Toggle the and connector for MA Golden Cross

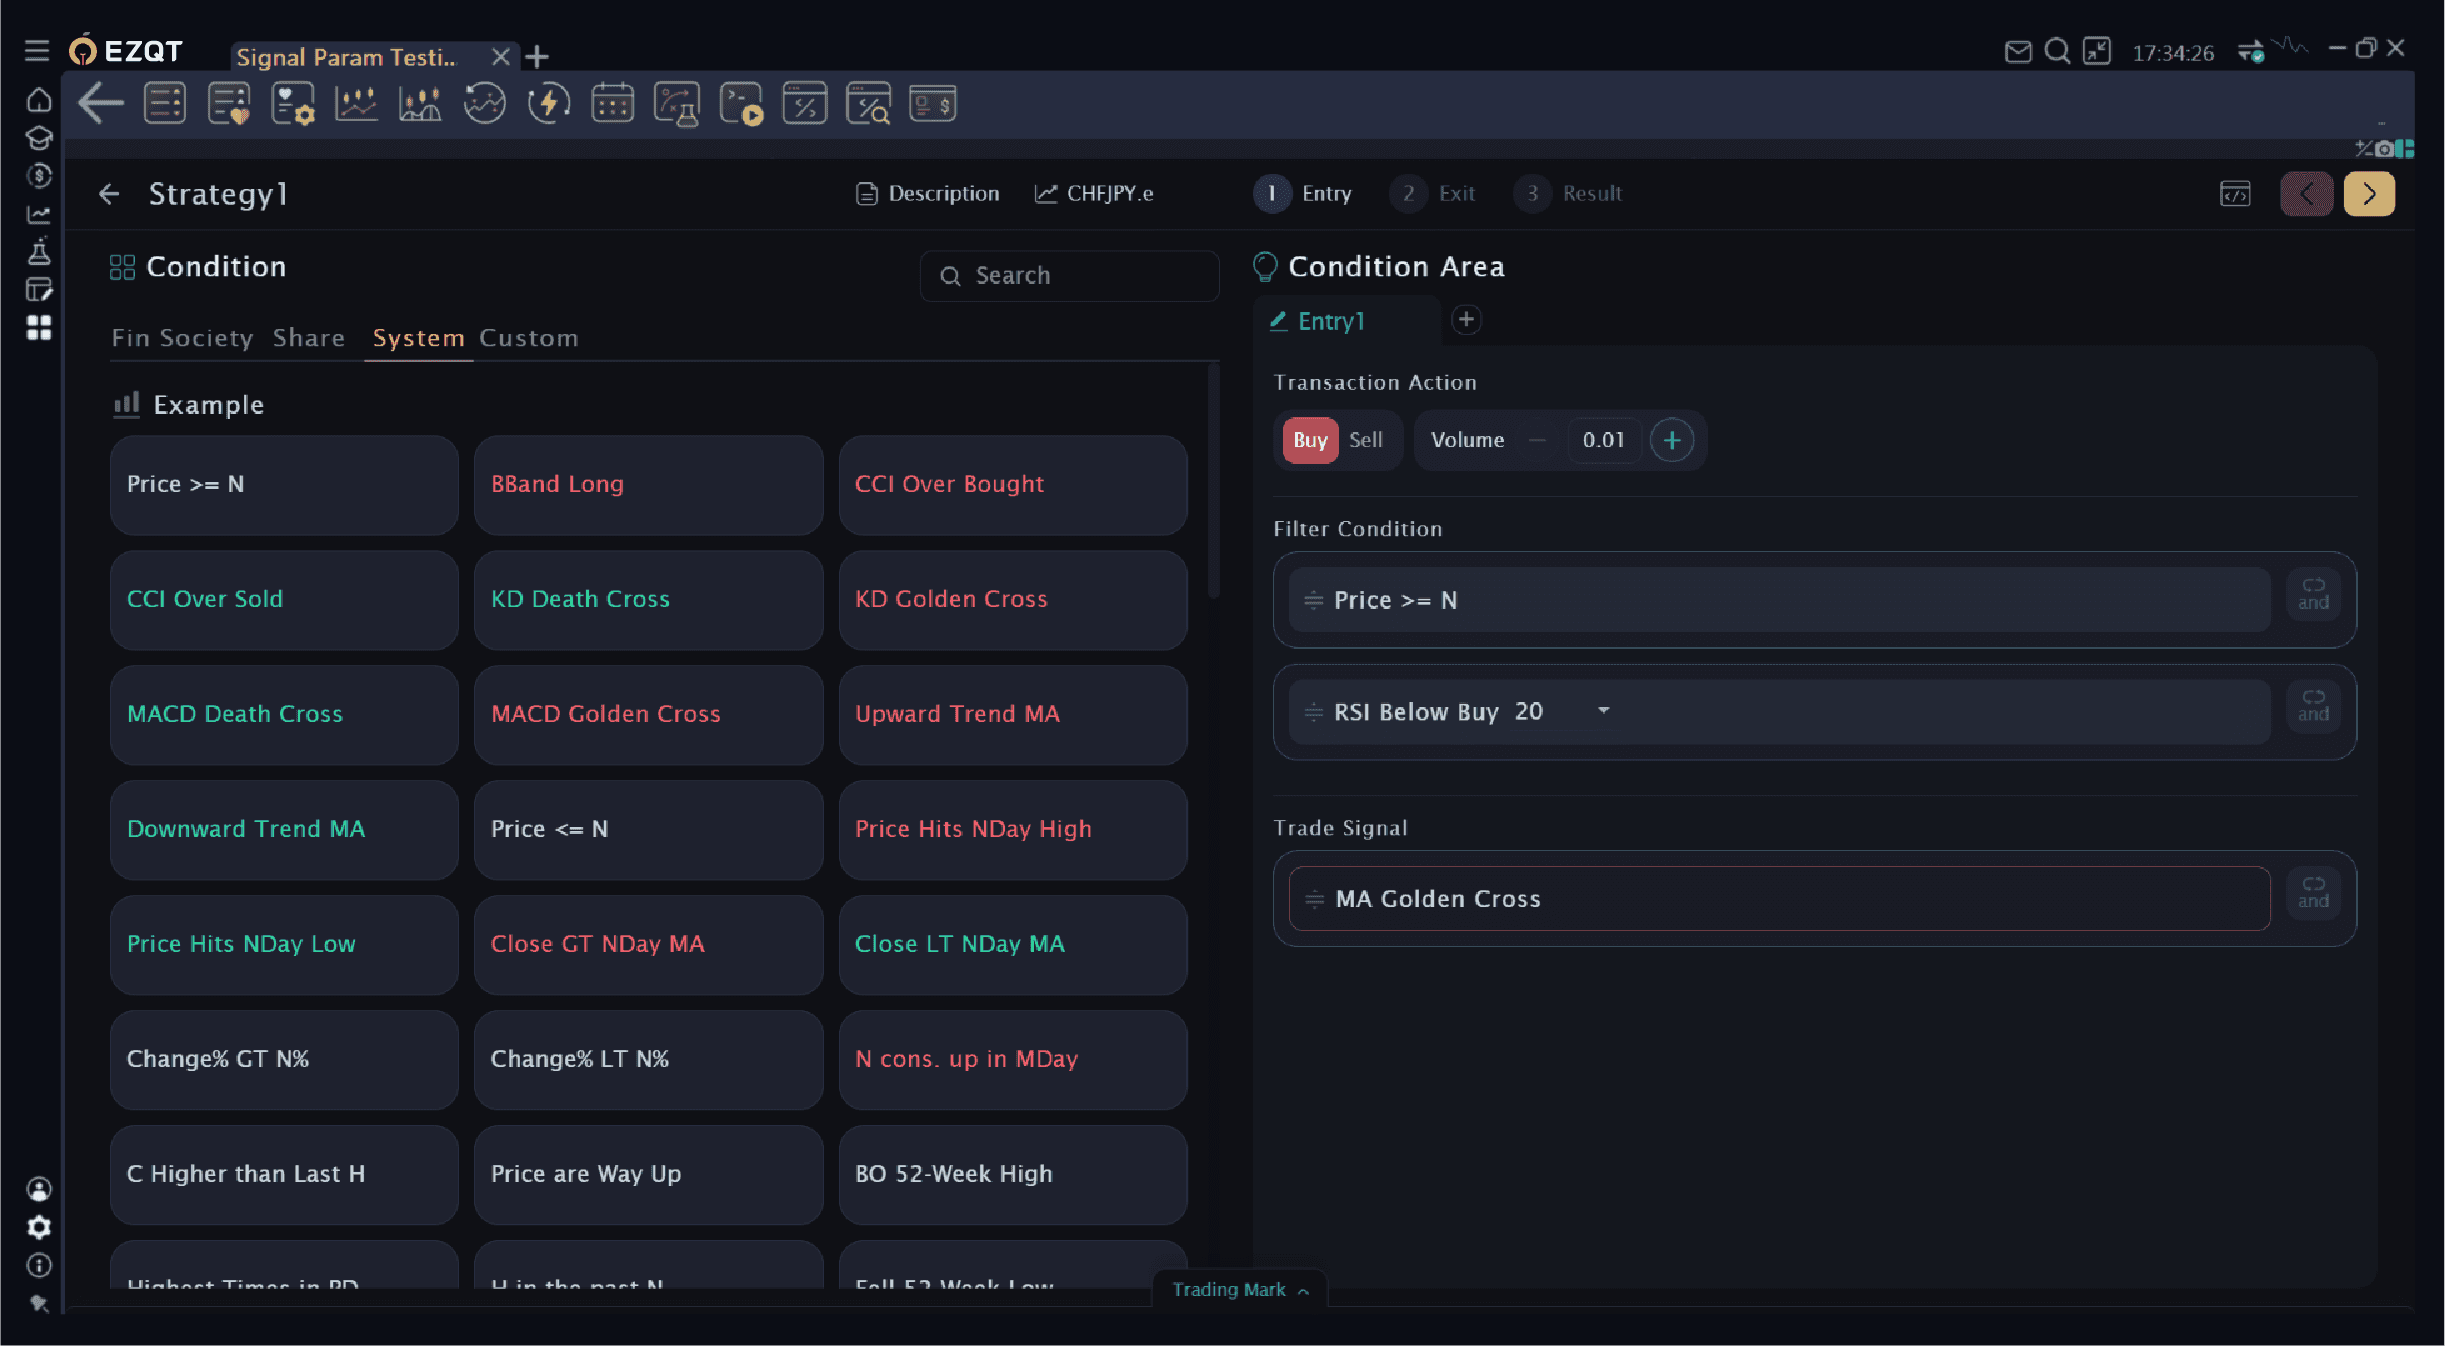coord(2313,892)
